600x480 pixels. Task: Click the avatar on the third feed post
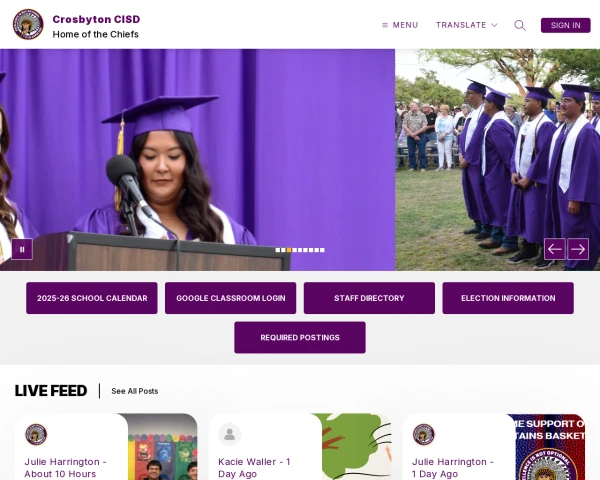[x=424, y=434]
